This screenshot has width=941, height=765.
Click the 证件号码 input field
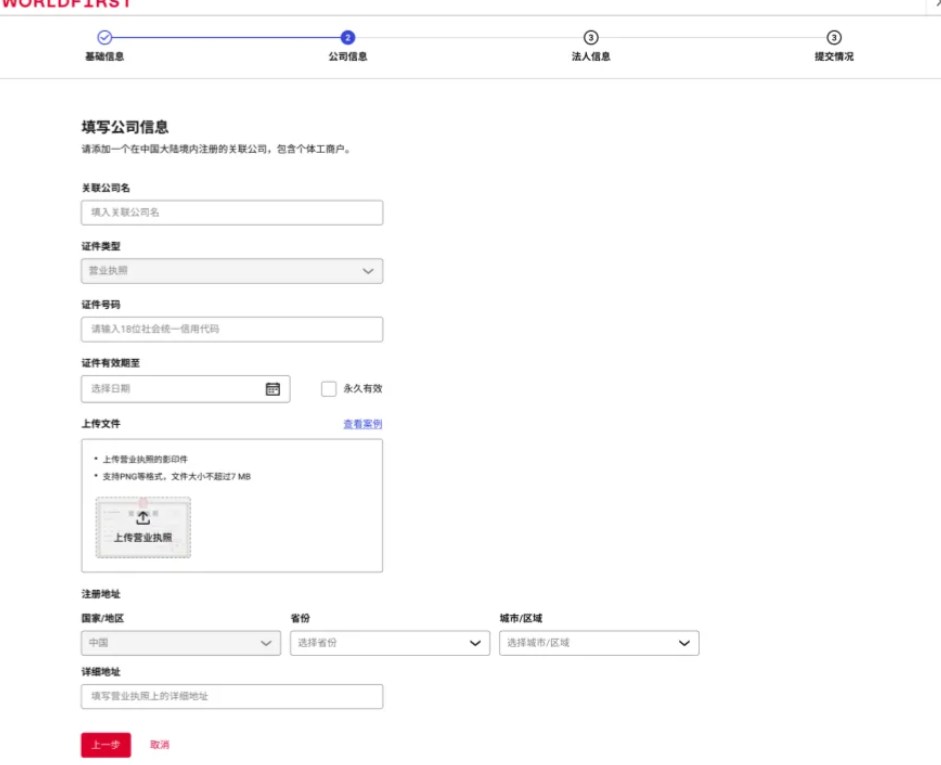point(231,329)
